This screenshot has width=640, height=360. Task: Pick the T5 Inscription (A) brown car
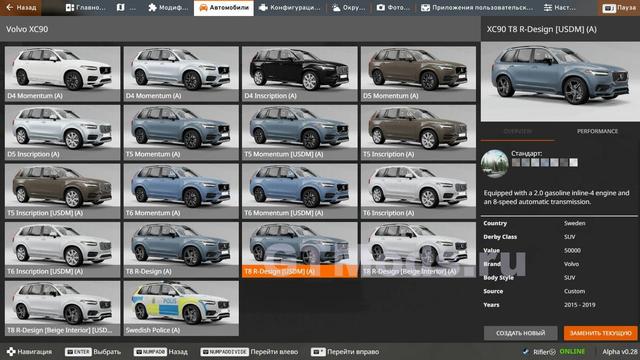pyautogui.click(x=418, y=133)
